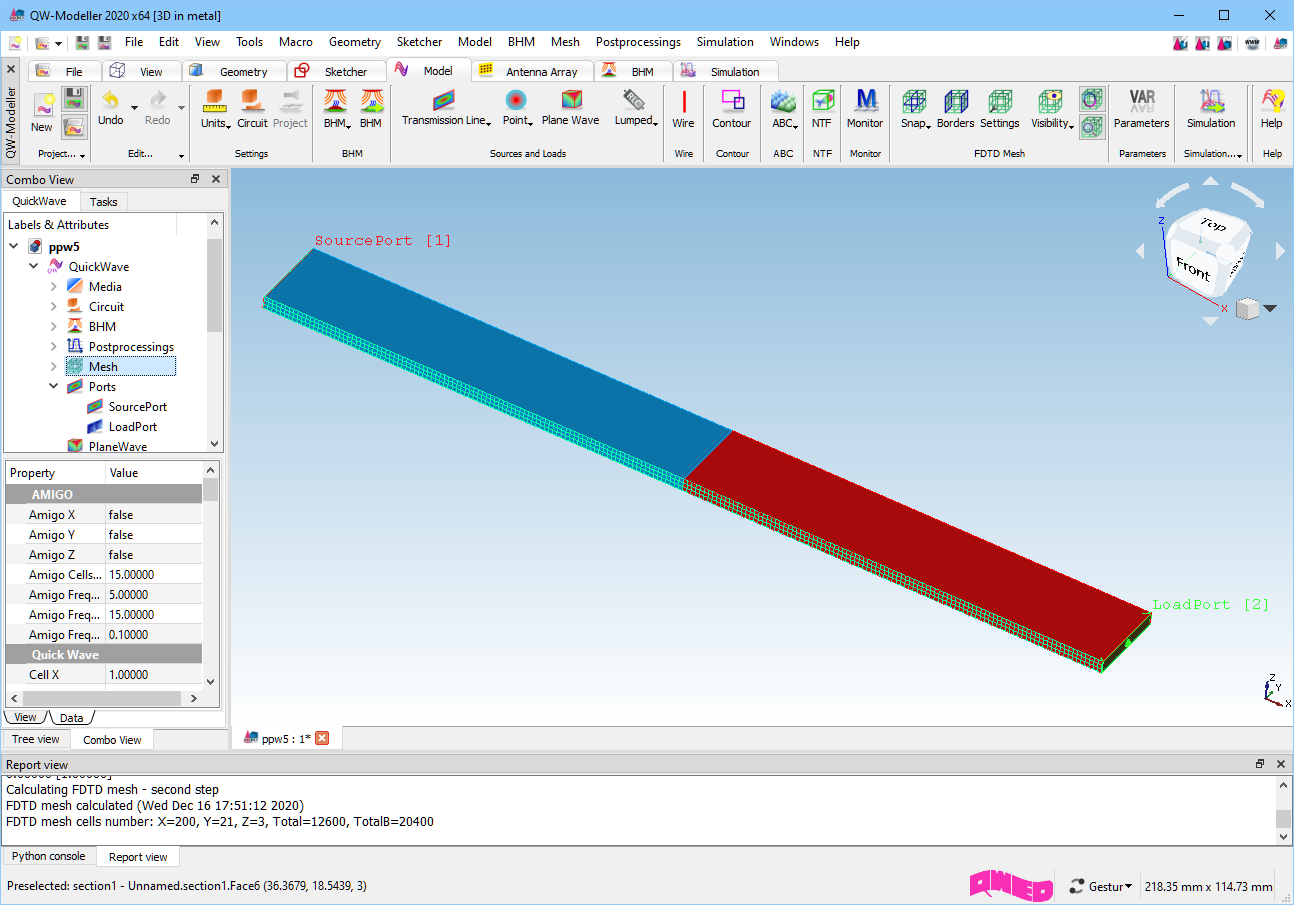
Task: Click the Front face of navigation cube
Action: point(1193,268)
